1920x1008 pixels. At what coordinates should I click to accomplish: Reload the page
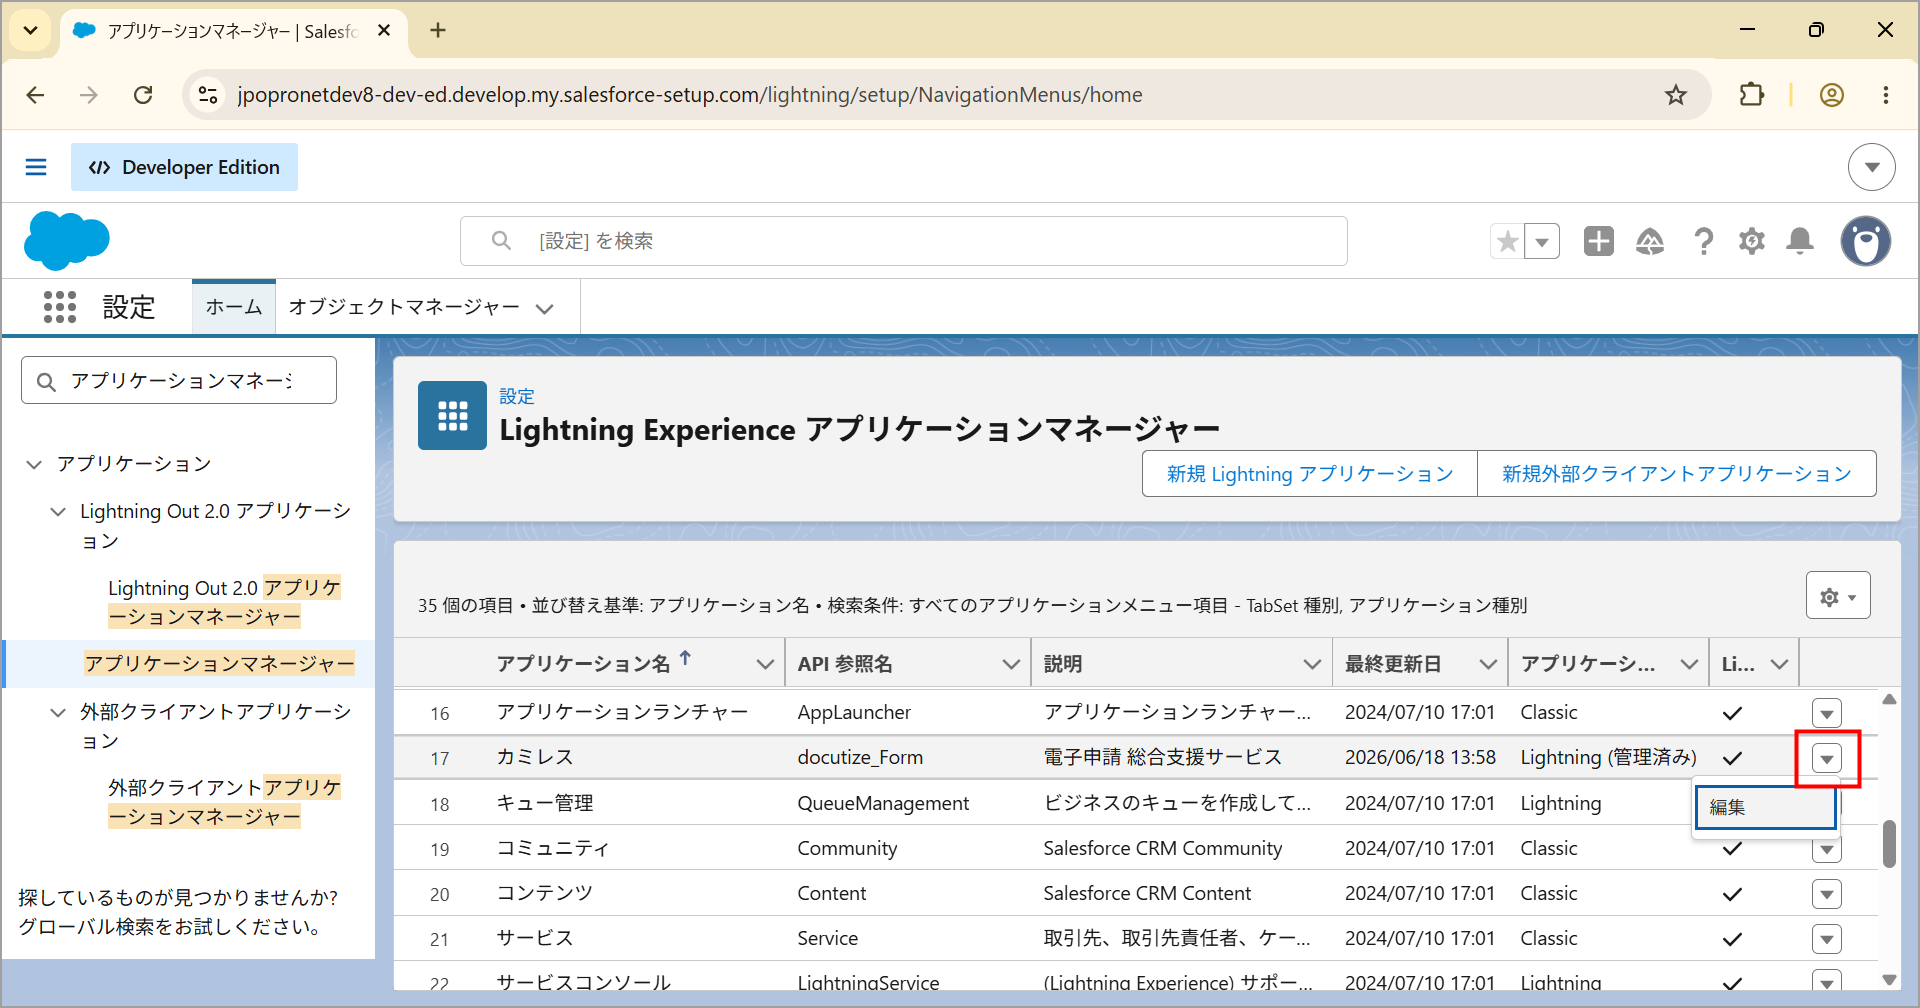pos(143,95)
